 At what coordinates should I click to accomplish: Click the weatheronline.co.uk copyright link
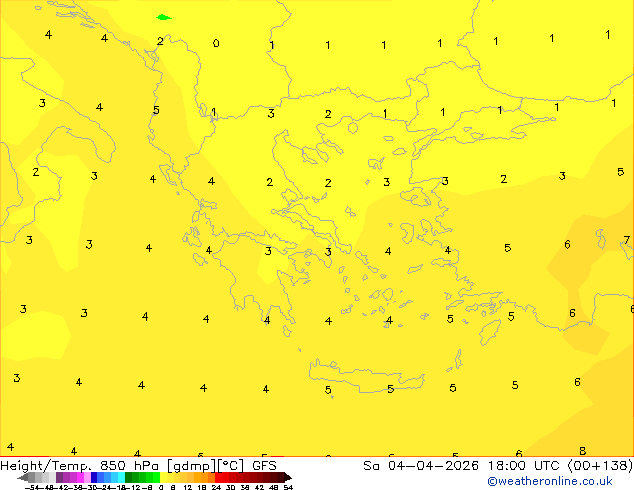549,481
